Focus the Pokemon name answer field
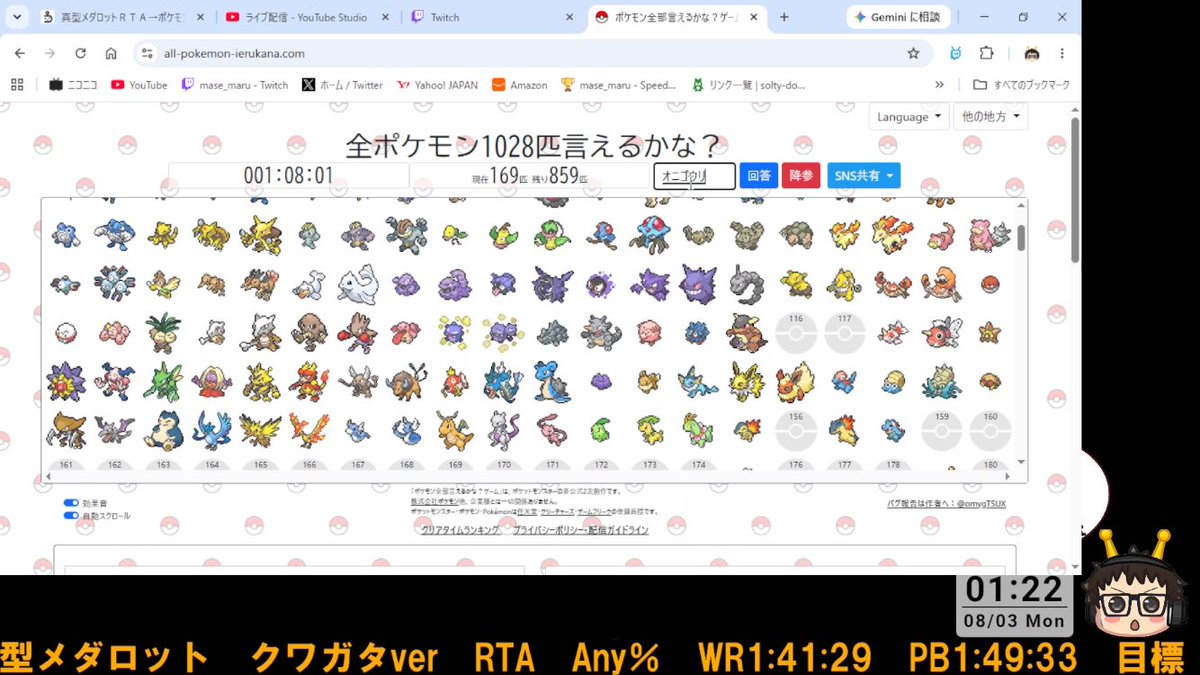This screenshot has height=675, width=1200. coord(694,176)
